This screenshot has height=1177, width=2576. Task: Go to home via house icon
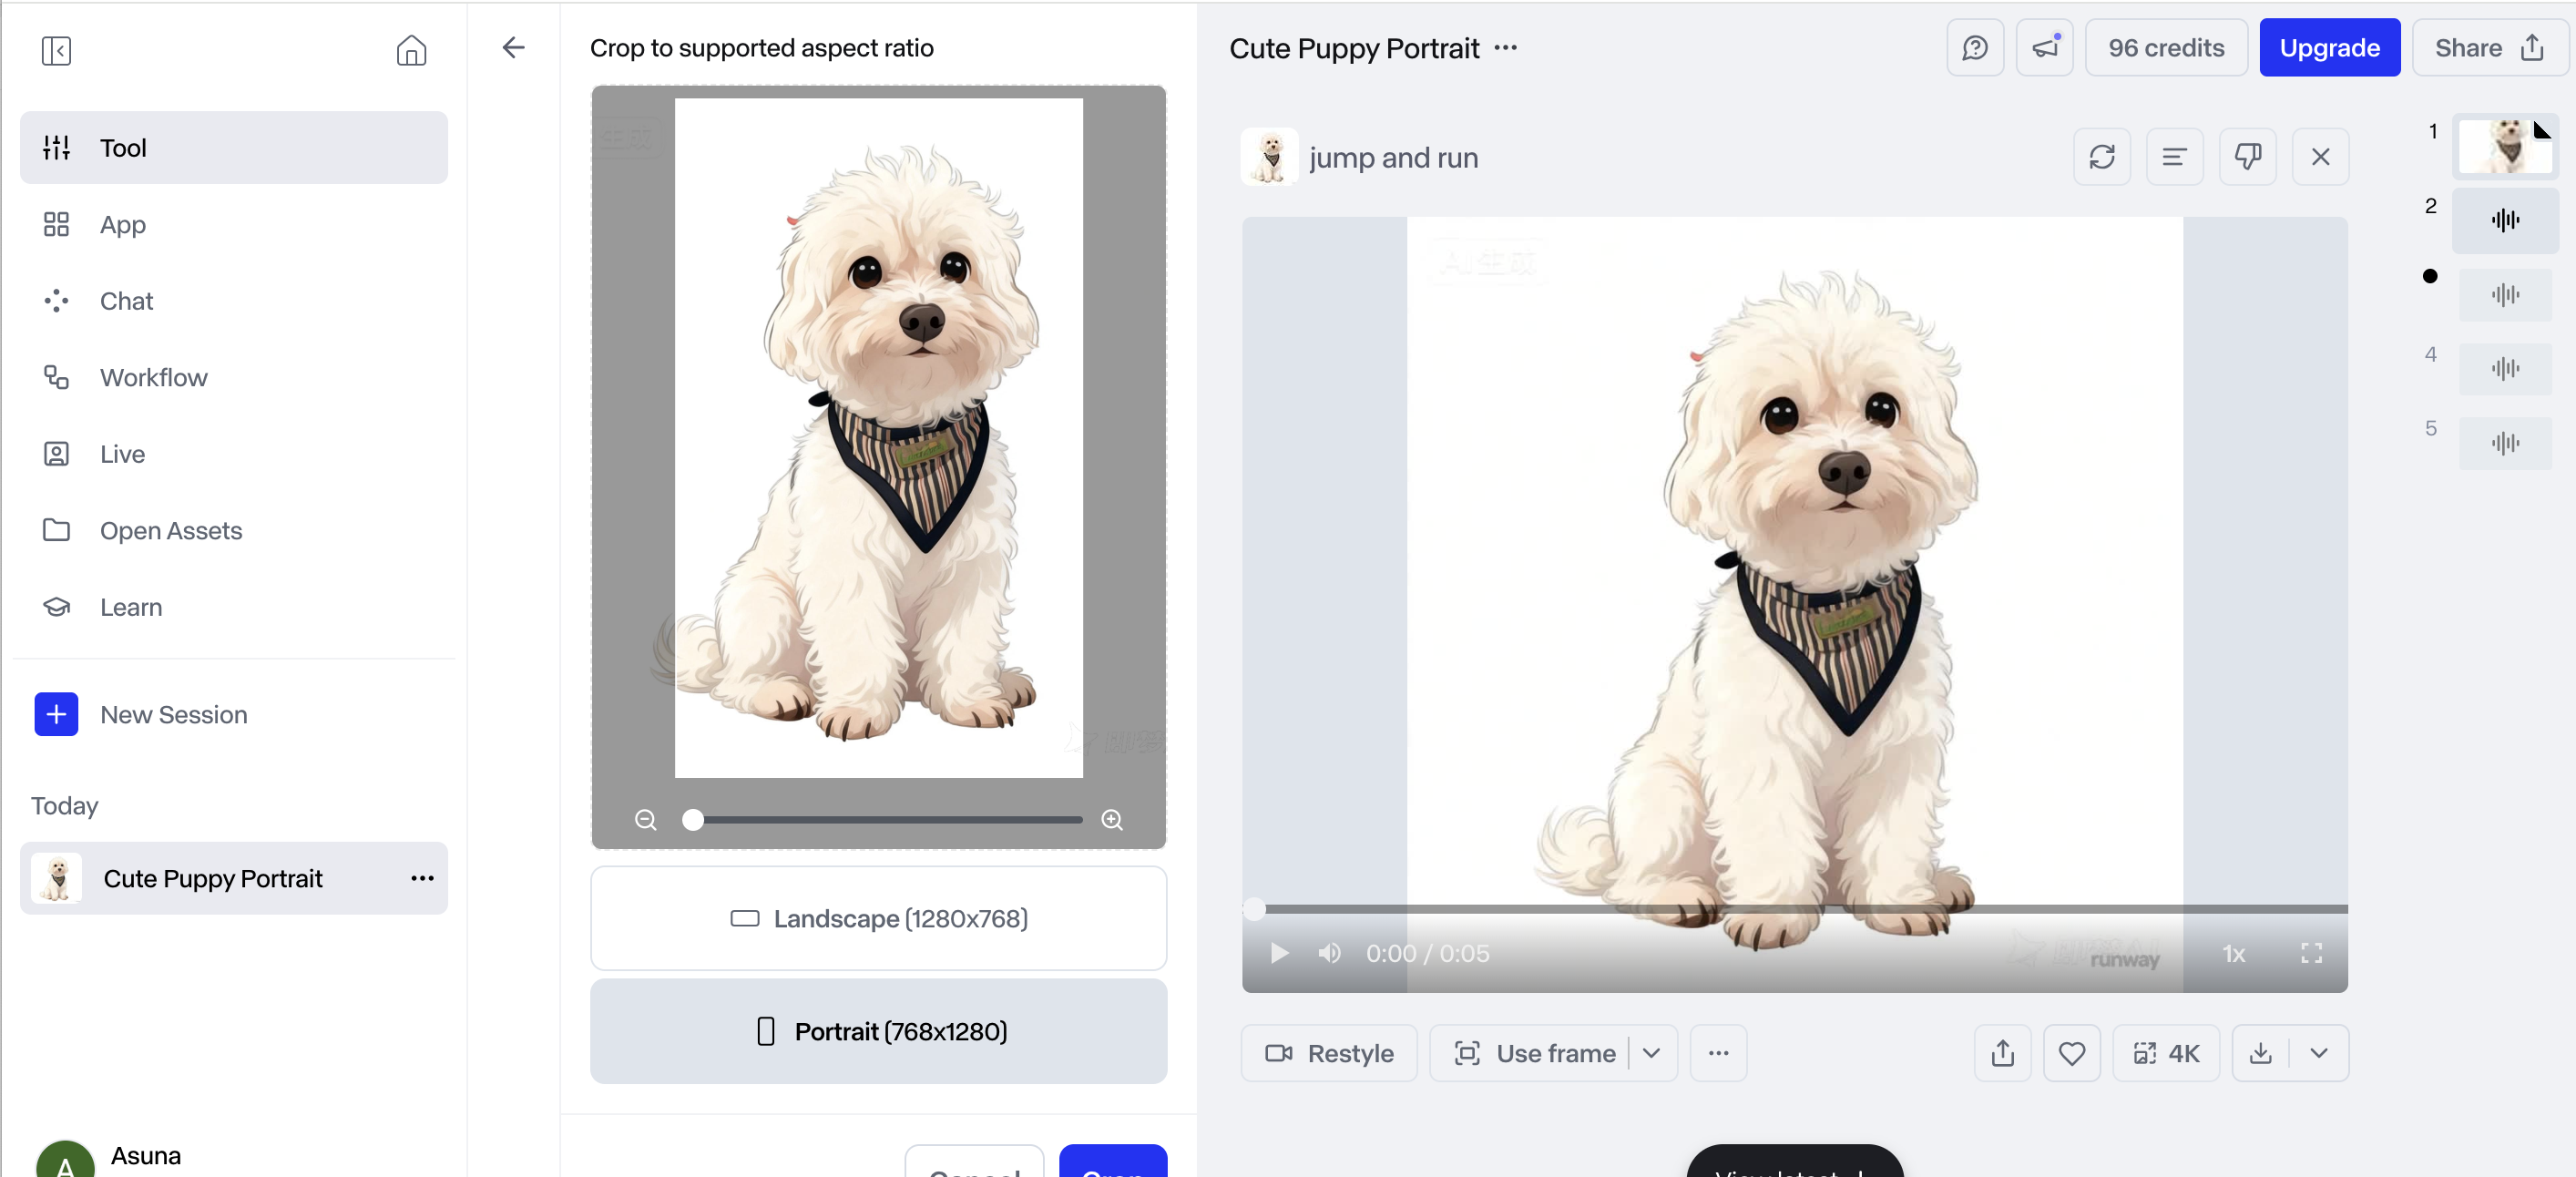click(x=411, y=50)
